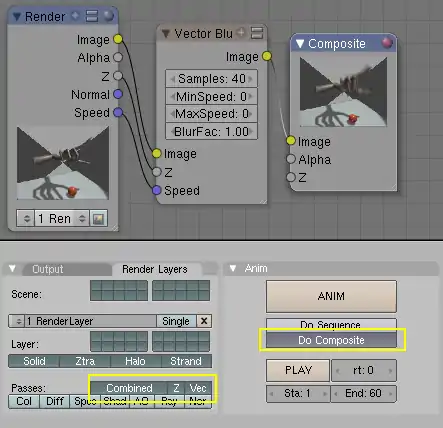The width and height of the screenshot is (443, 428).
Task: Open the 1 RenderLayer selector dropdown
Action: [16, 321]
